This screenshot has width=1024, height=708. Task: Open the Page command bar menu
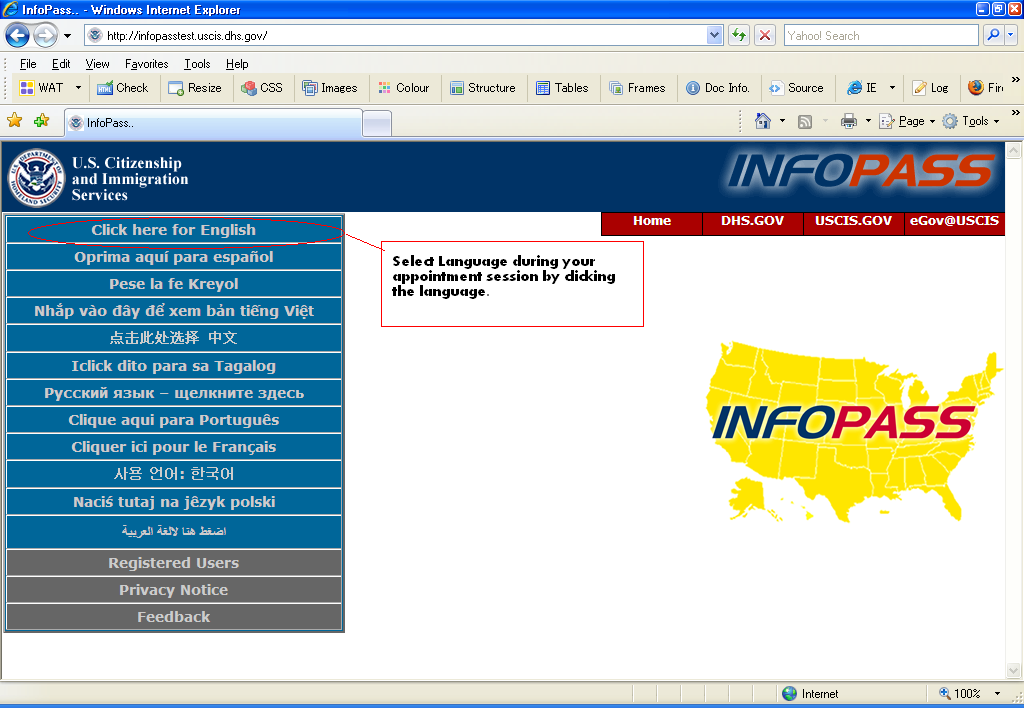pyautogui.click(x=907, y=121)
